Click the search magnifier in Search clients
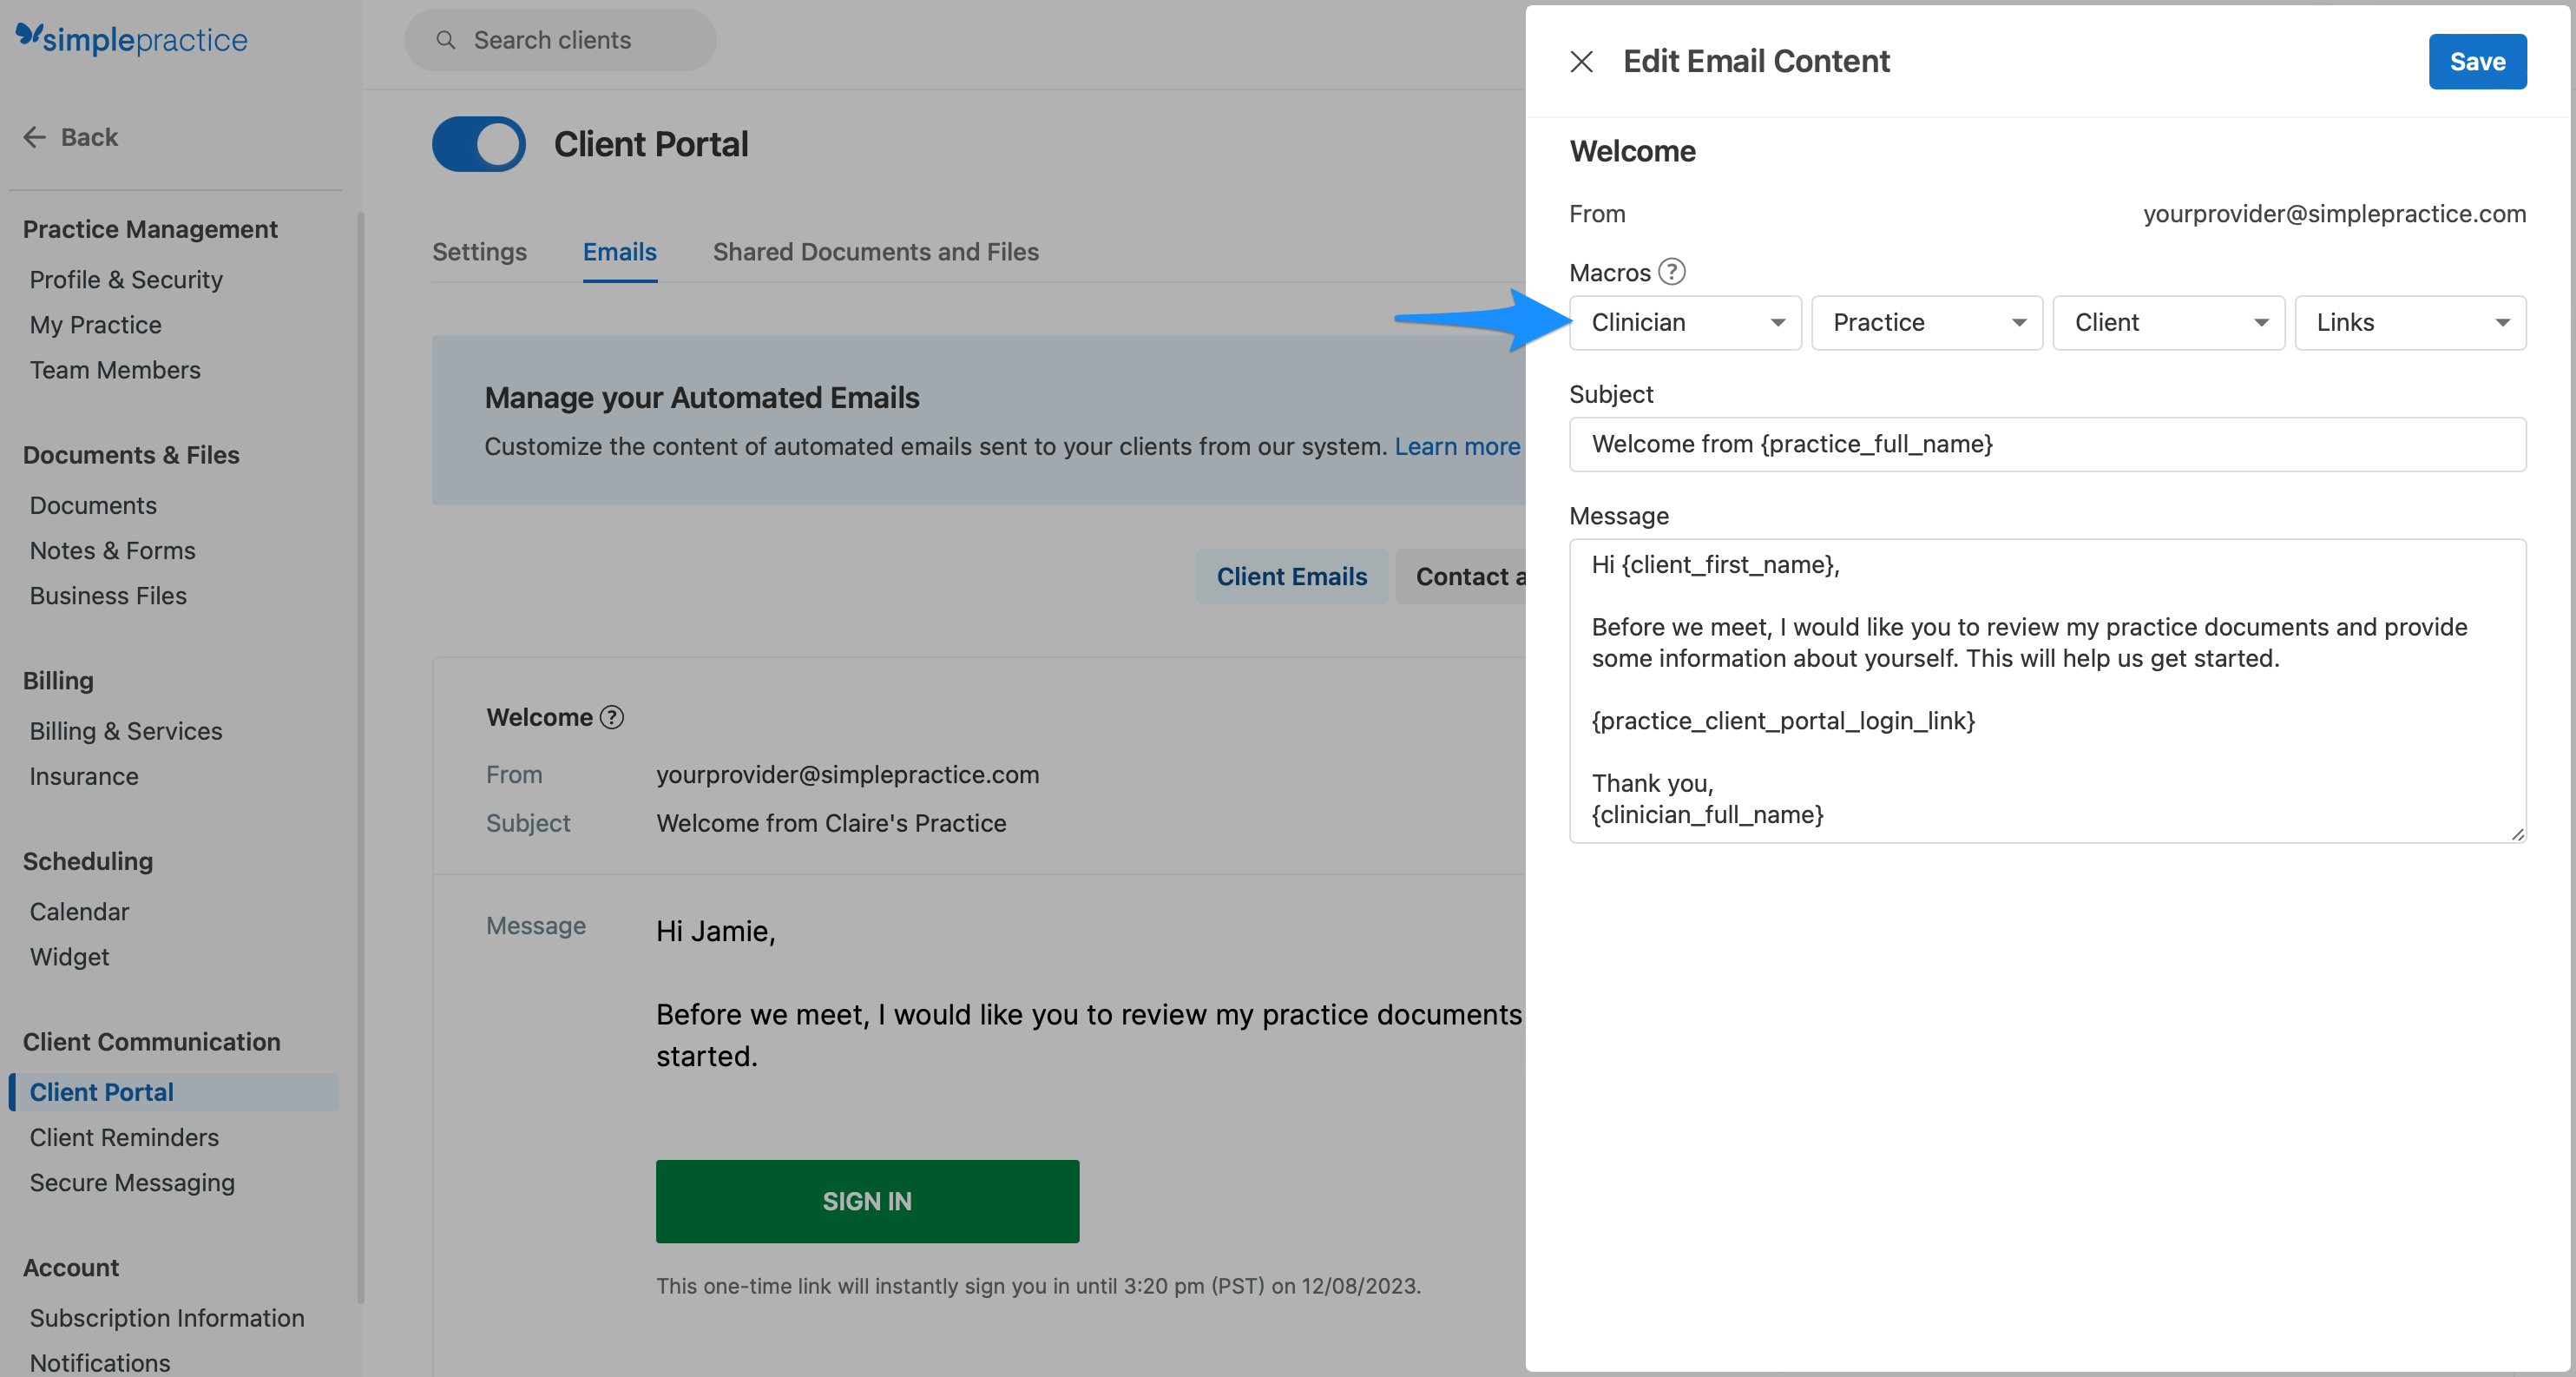This screenshot has width=2576, height=1377. click(446, 39)
